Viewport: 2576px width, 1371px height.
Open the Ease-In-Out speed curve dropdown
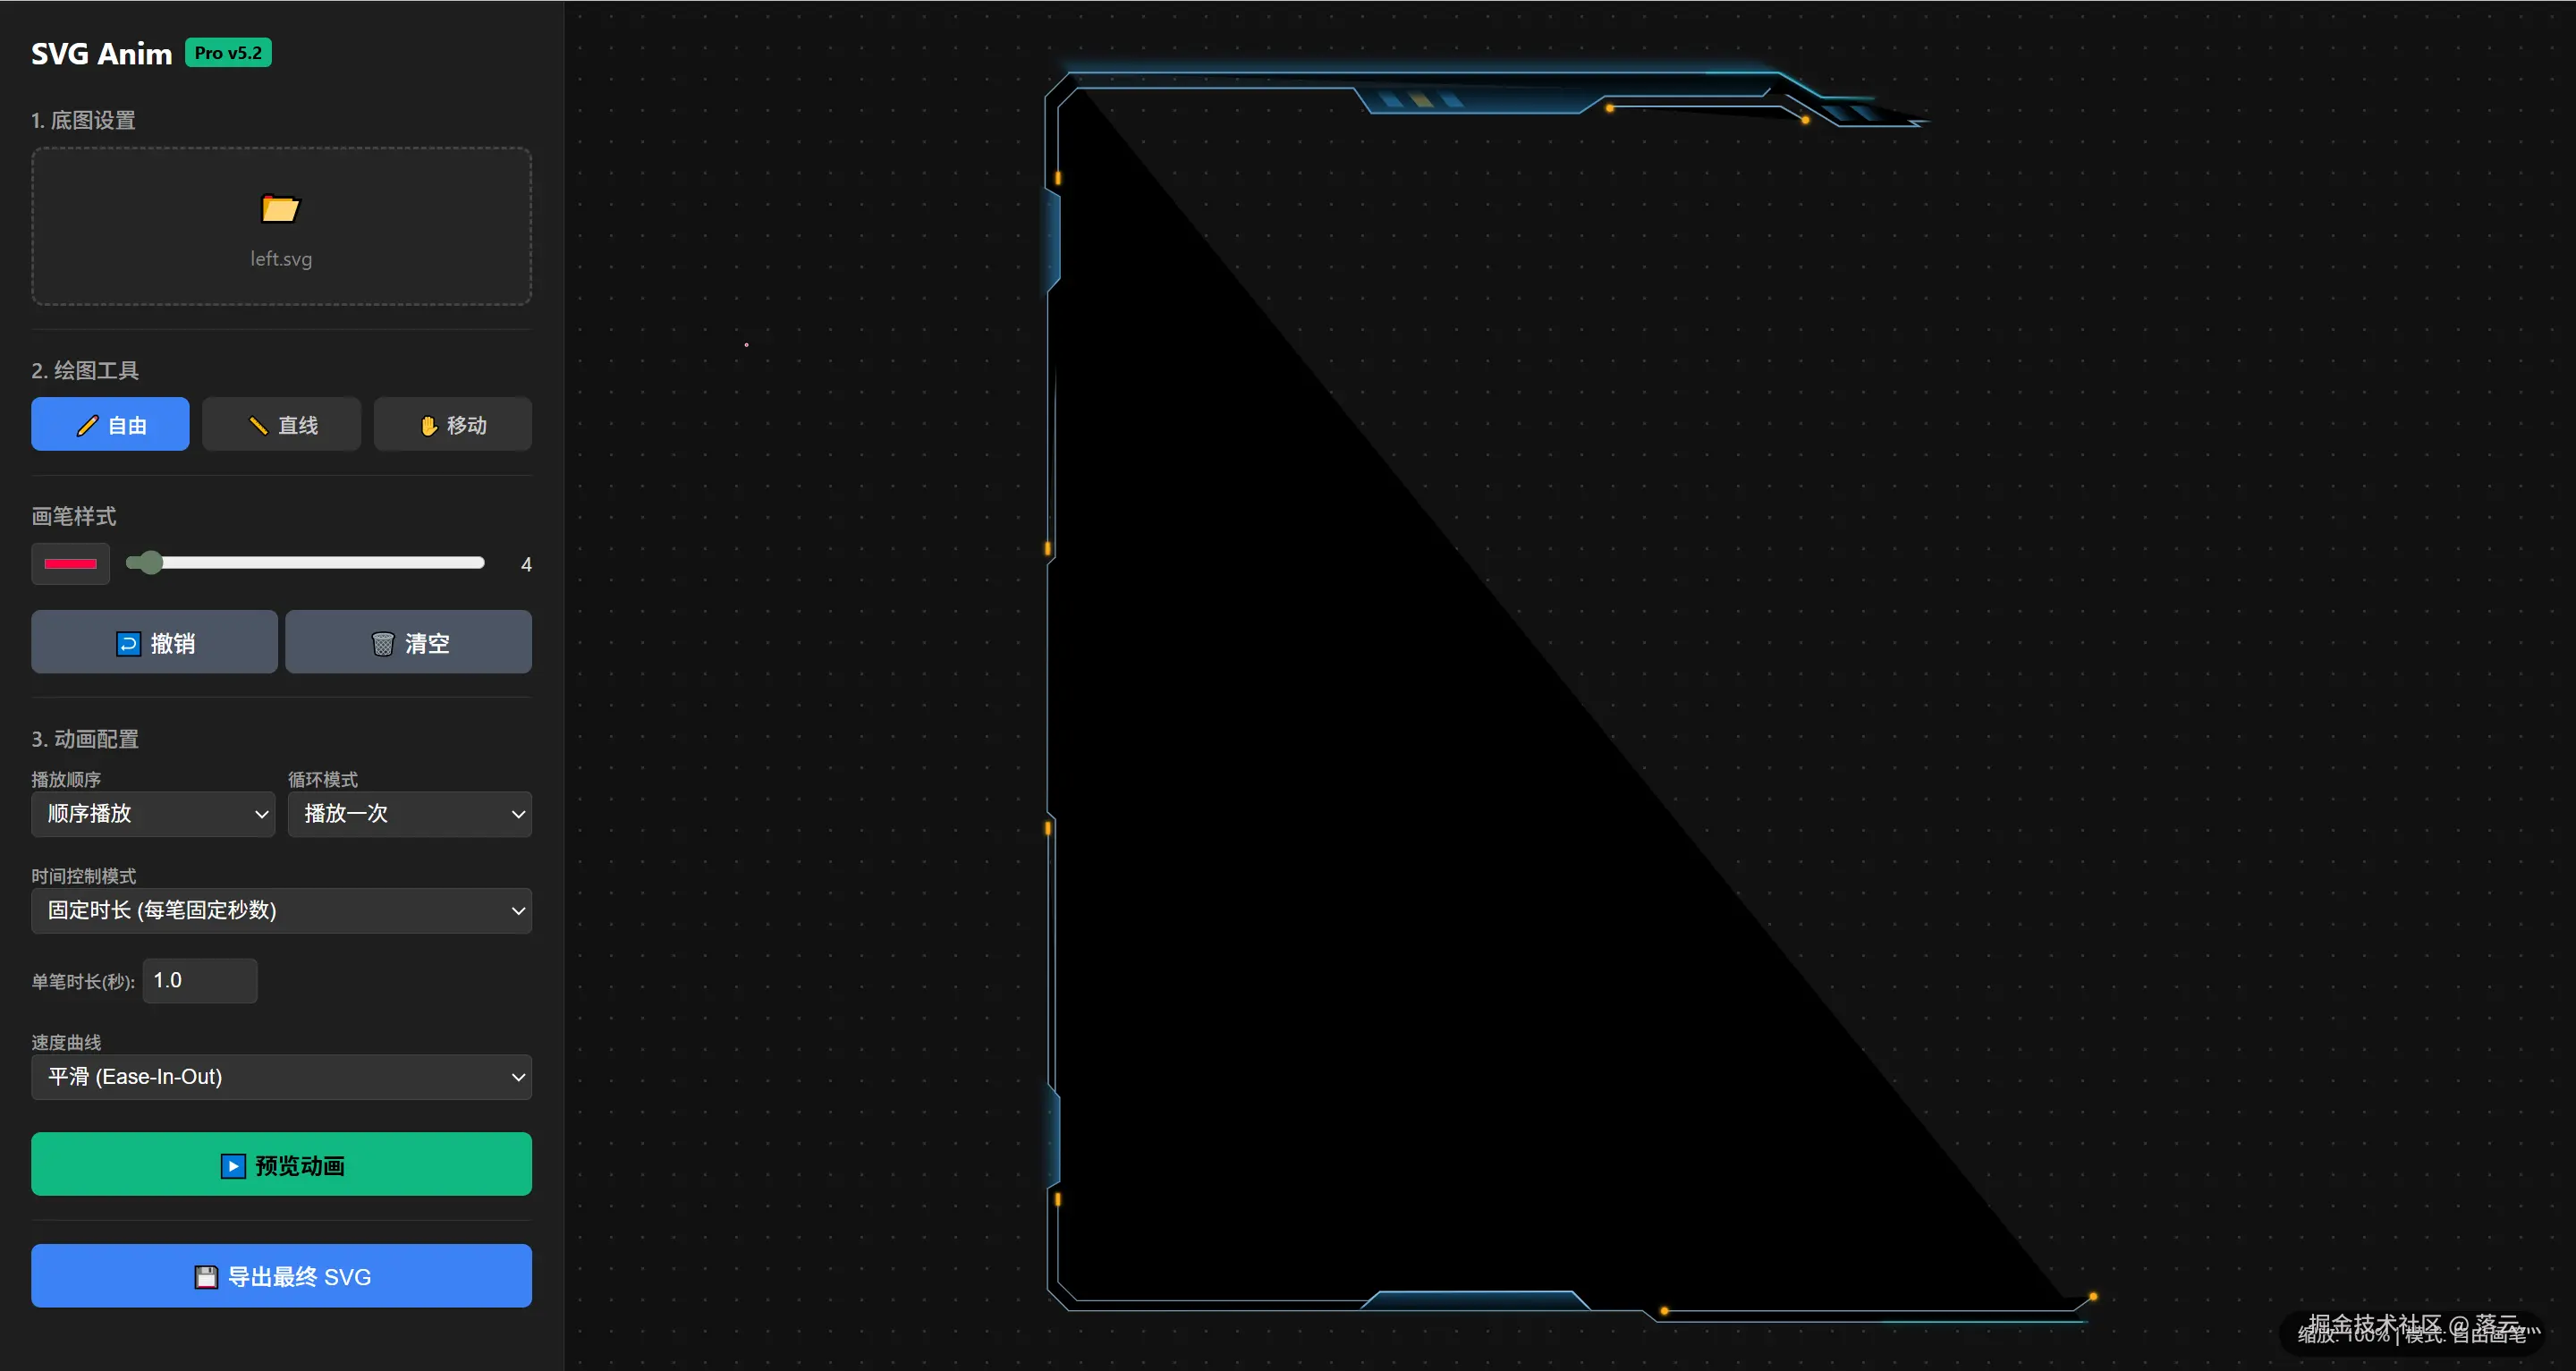tap(281, 1077)
